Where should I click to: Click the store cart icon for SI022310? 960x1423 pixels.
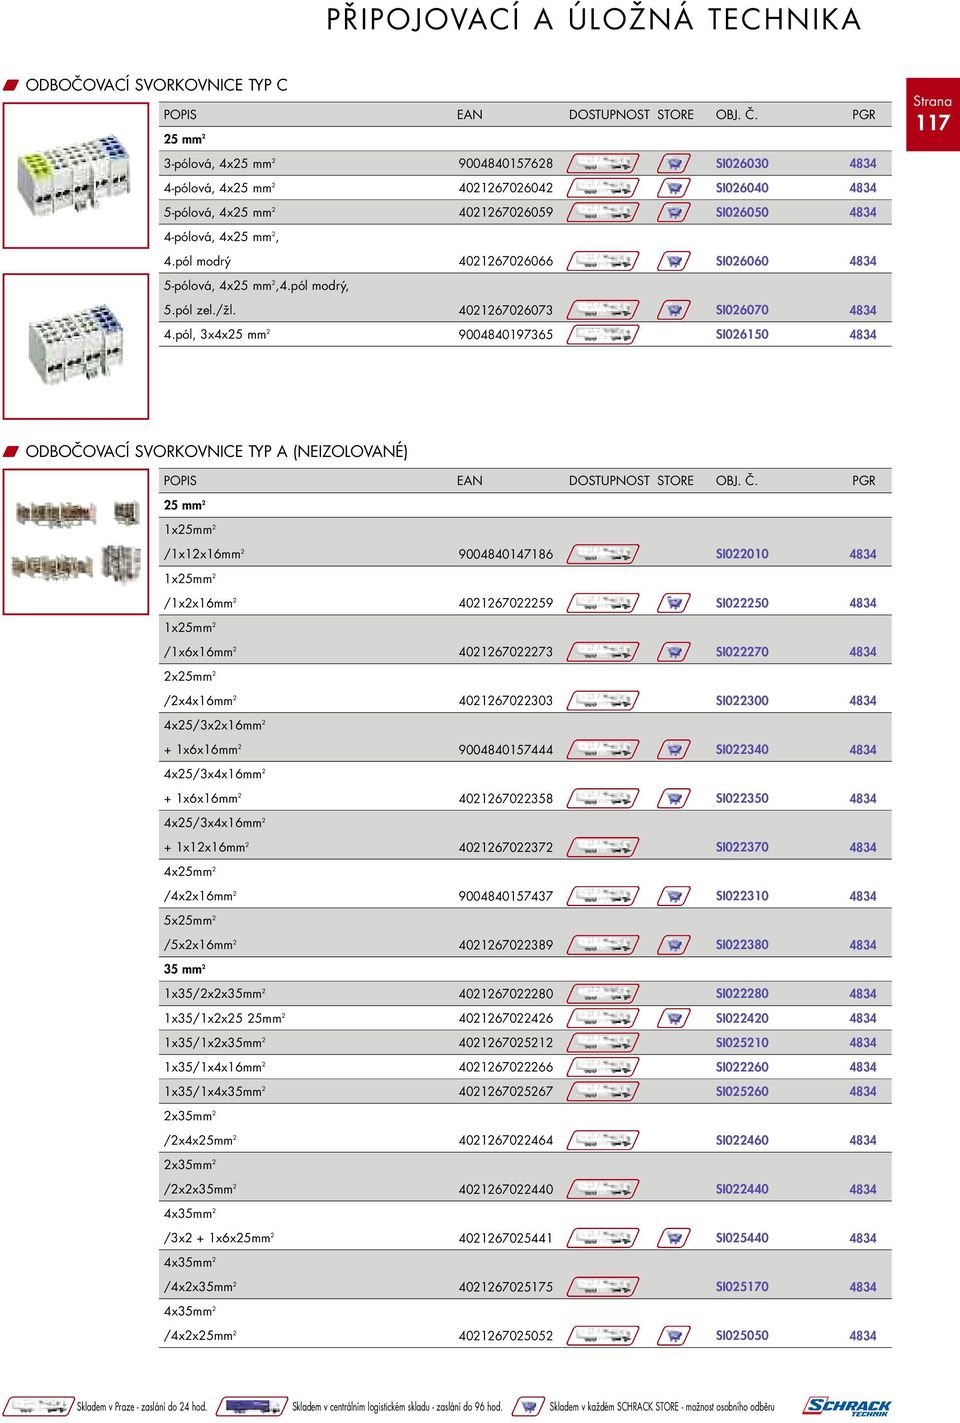click(x=674, y=896)
